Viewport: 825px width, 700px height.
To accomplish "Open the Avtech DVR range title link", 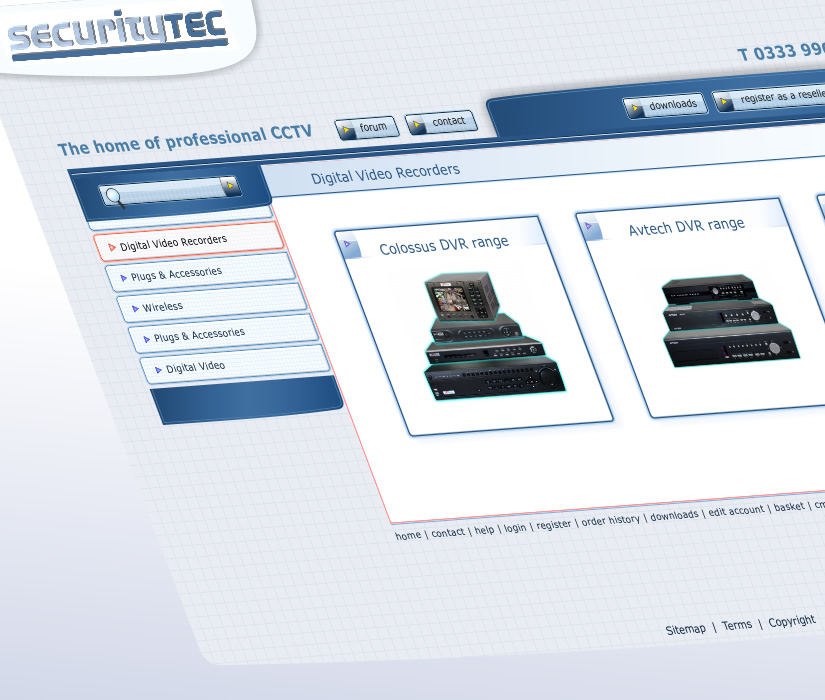I will (687, 227).
